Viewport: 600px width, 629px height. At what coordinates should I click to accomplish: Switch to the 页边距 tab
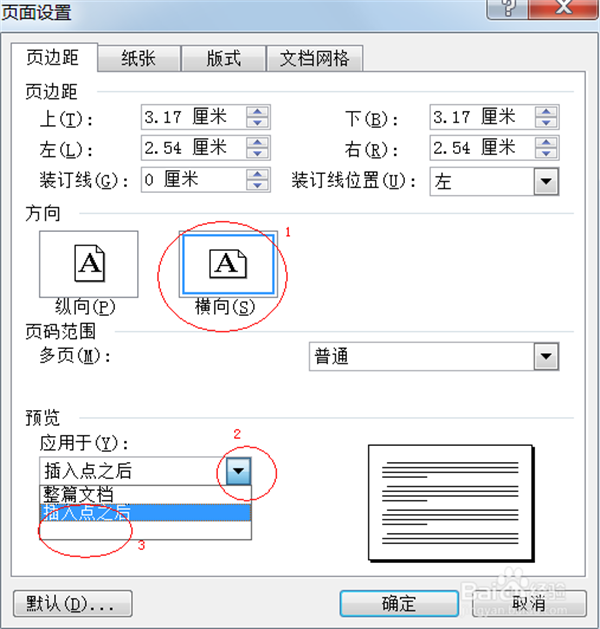click(53, 58)
